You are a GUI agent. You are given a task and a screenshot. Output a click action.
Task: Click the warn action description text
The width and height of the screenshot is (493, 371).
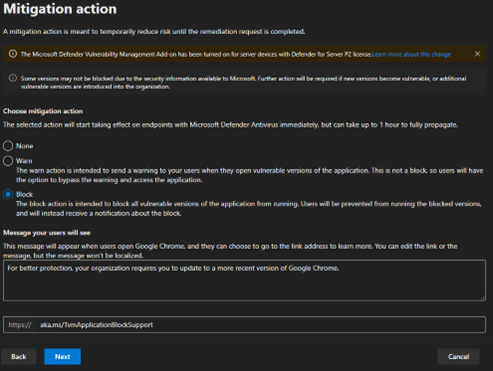click(249, 175)
